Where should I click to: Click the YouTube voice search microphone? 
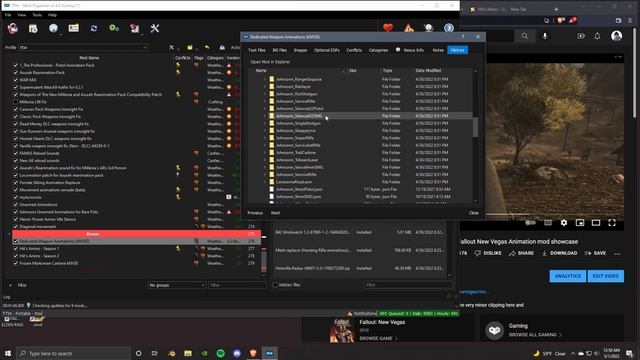pos(545,36)
